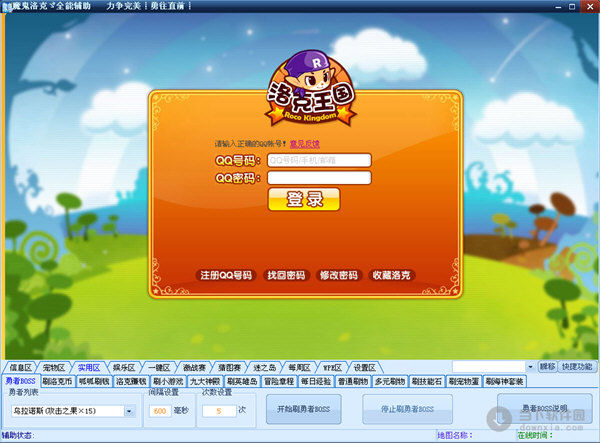This screenshot has width=600, height=443.
Task: Focus the QQ号码 input field
Action: (319, 160)
